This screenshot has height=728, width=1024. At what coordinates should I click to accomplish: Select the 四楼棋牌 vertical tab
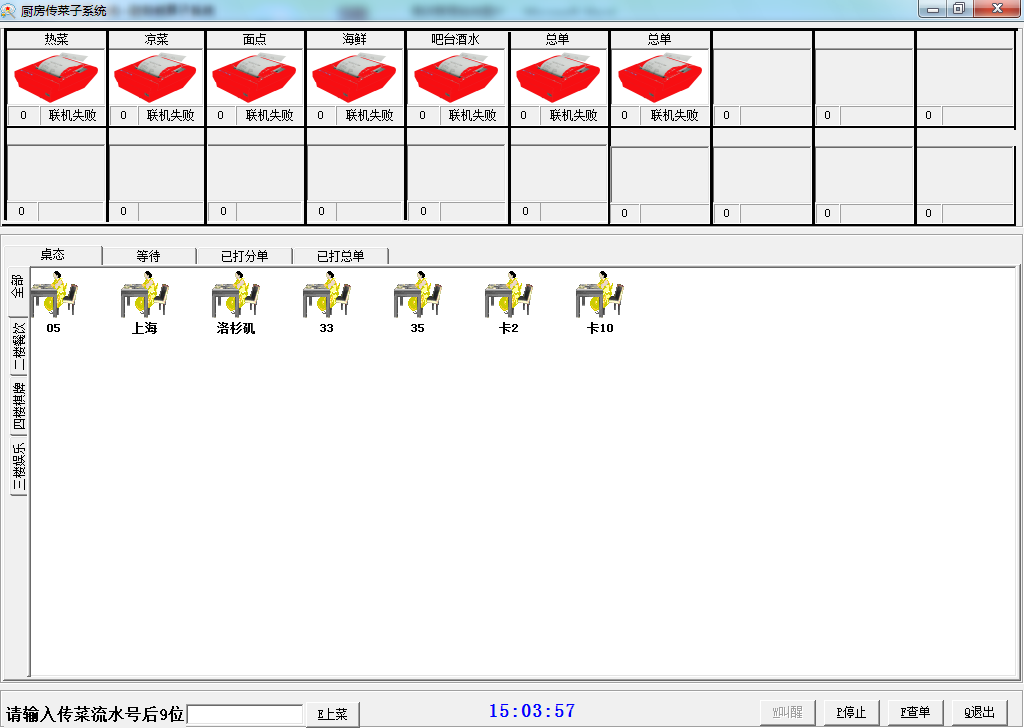coord(18,405)
